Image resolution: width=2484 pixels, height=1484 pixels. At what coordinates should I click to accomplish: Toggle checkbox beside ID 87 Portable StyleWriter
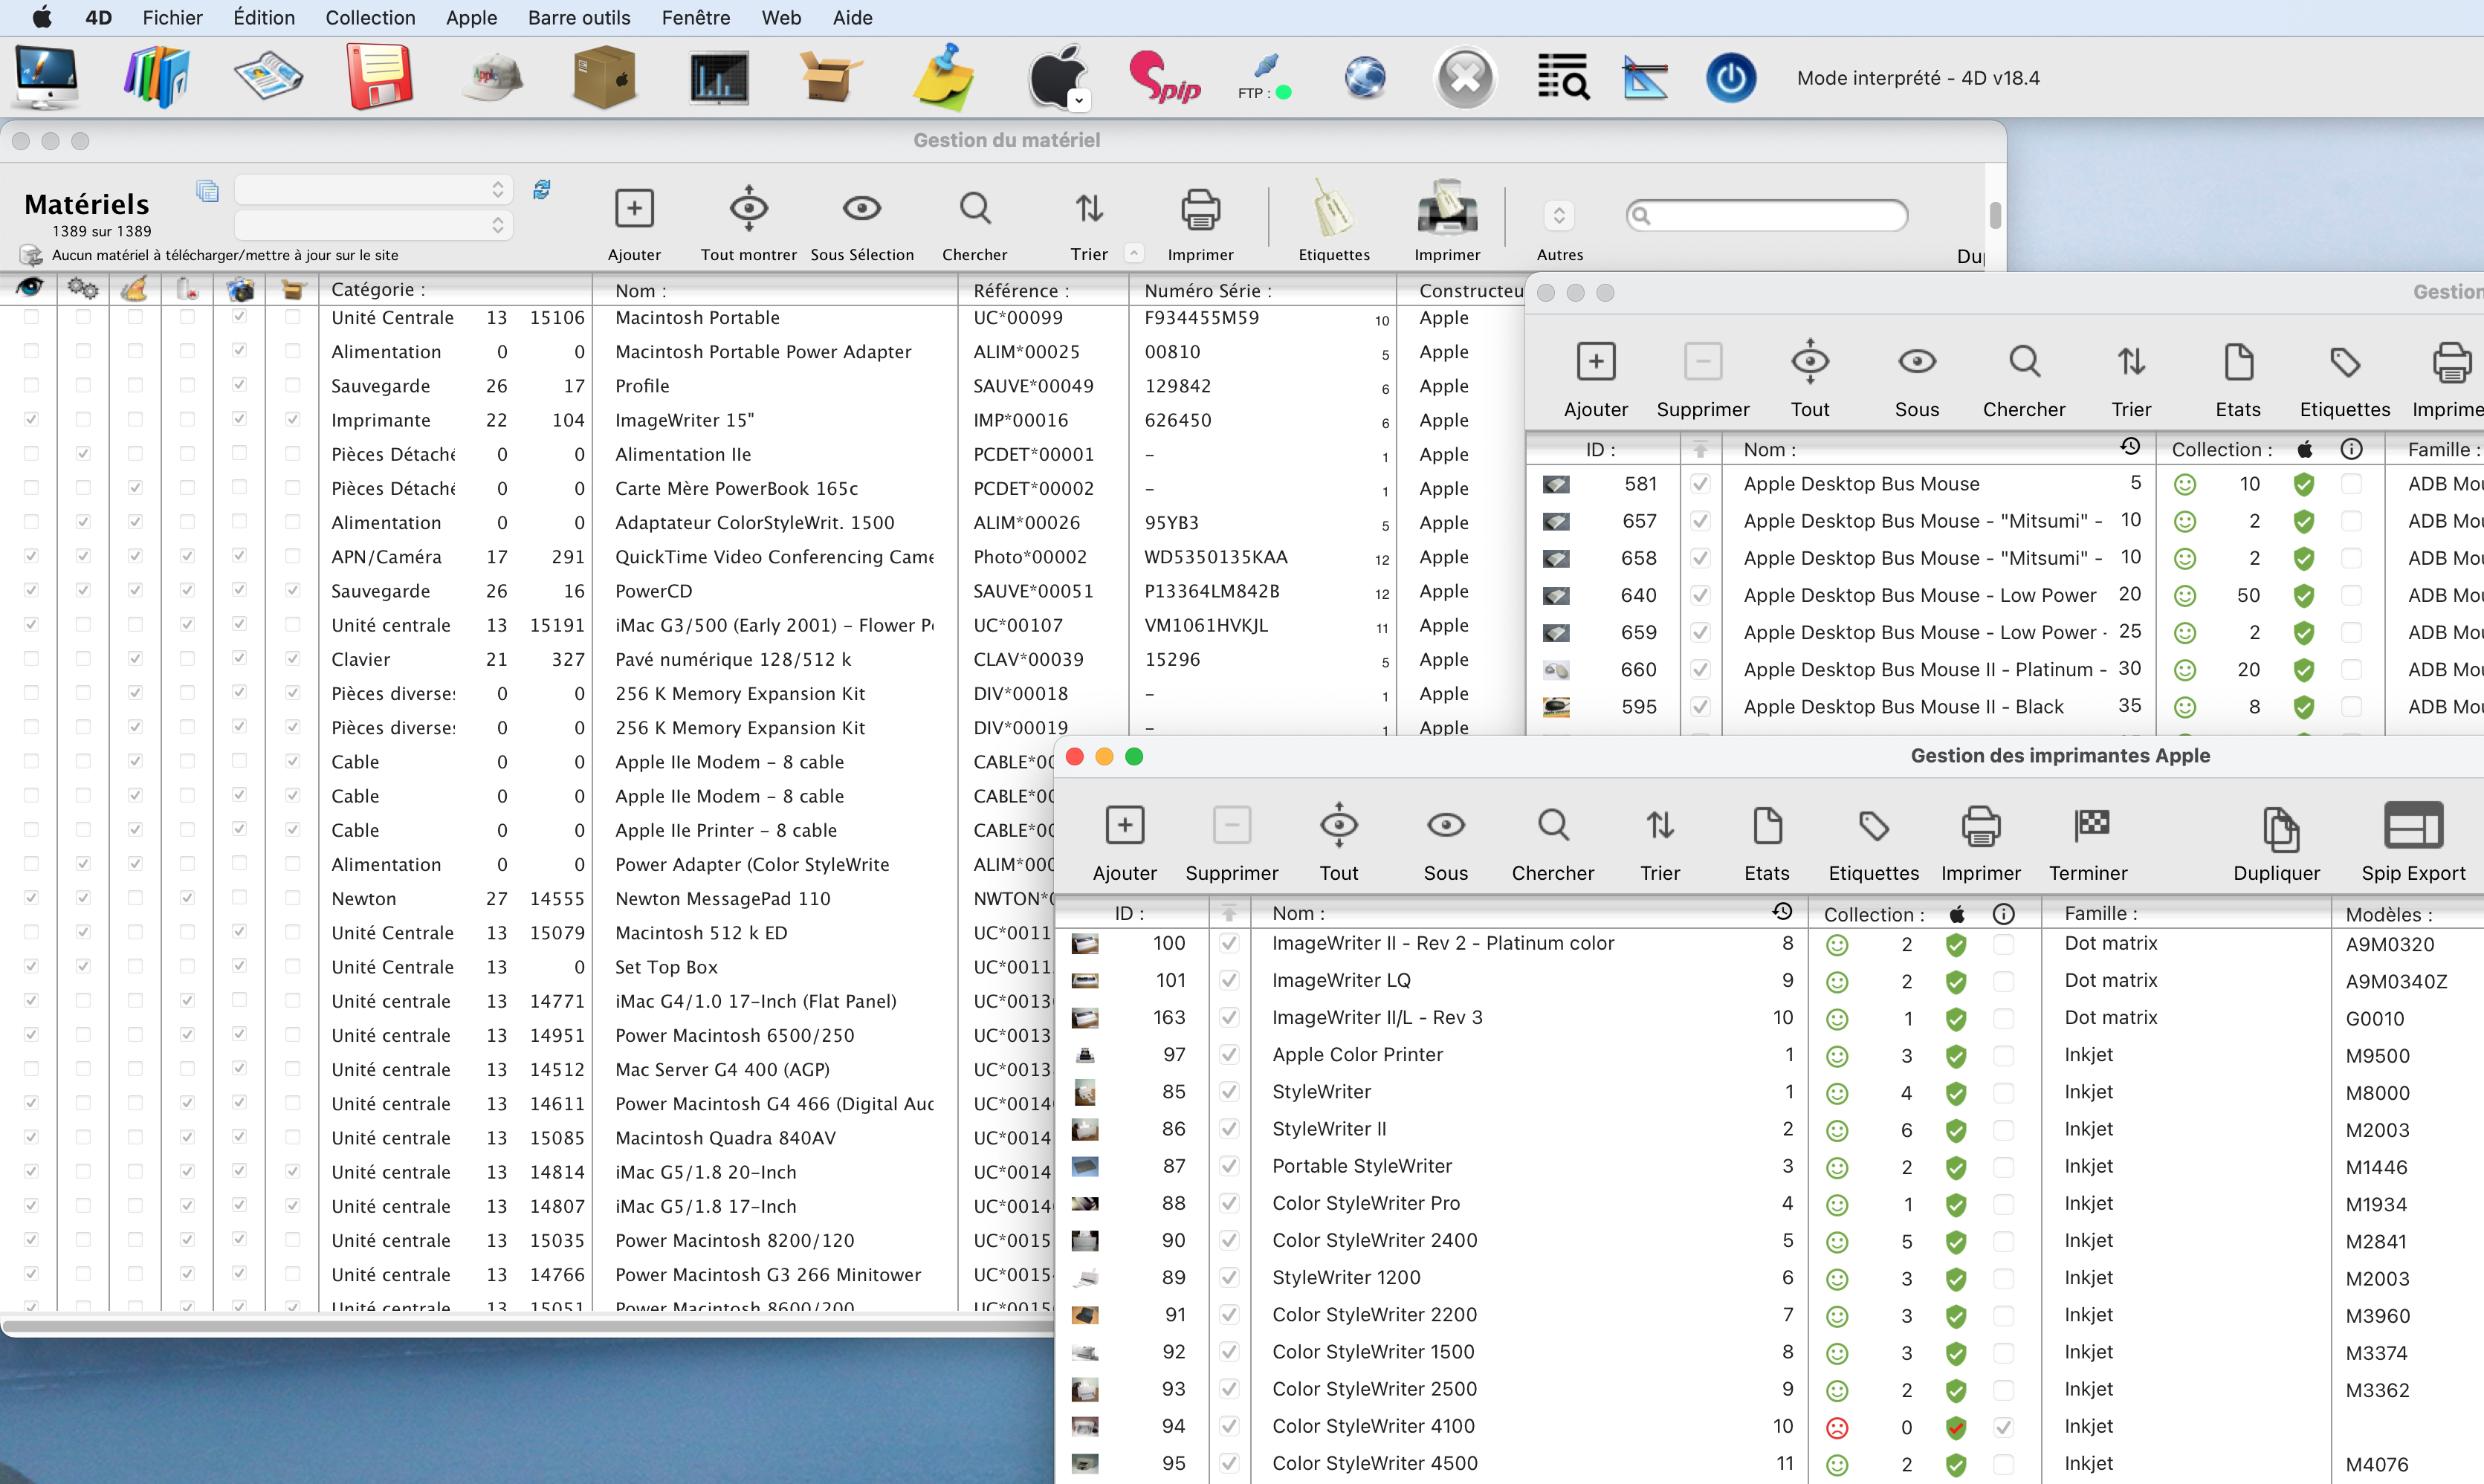(x=1229, y=1166)
